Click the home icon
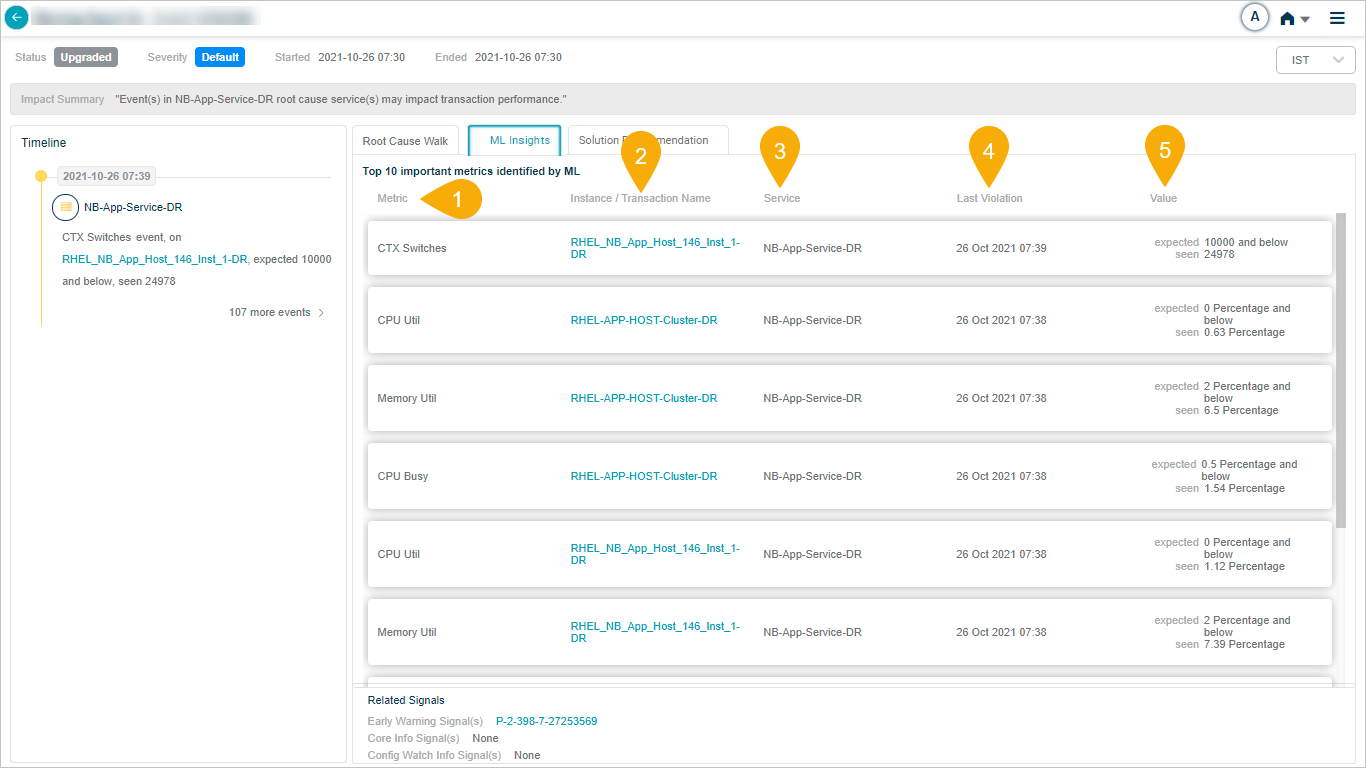Viewport: 1366px width, 768px height. [1287, 18]
